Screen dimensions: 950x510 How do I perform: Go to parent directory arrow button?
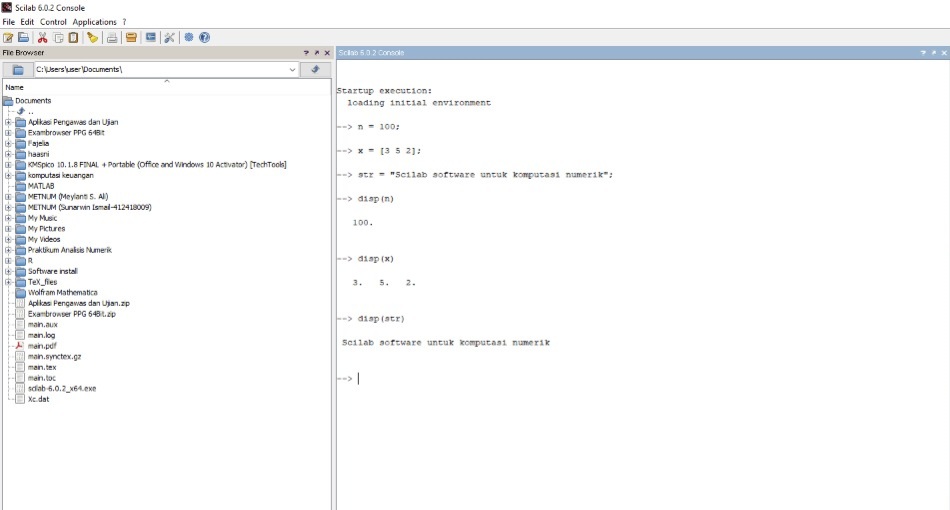(315, 70)
